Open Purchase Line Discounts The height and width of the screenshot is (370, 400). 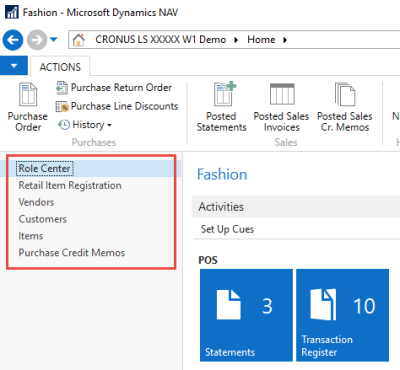tap(117, 106)
